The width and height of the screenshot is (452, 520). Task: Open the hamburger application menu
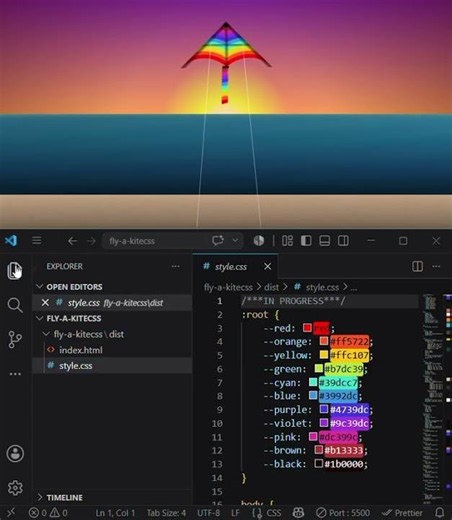[x=37, y=240]
